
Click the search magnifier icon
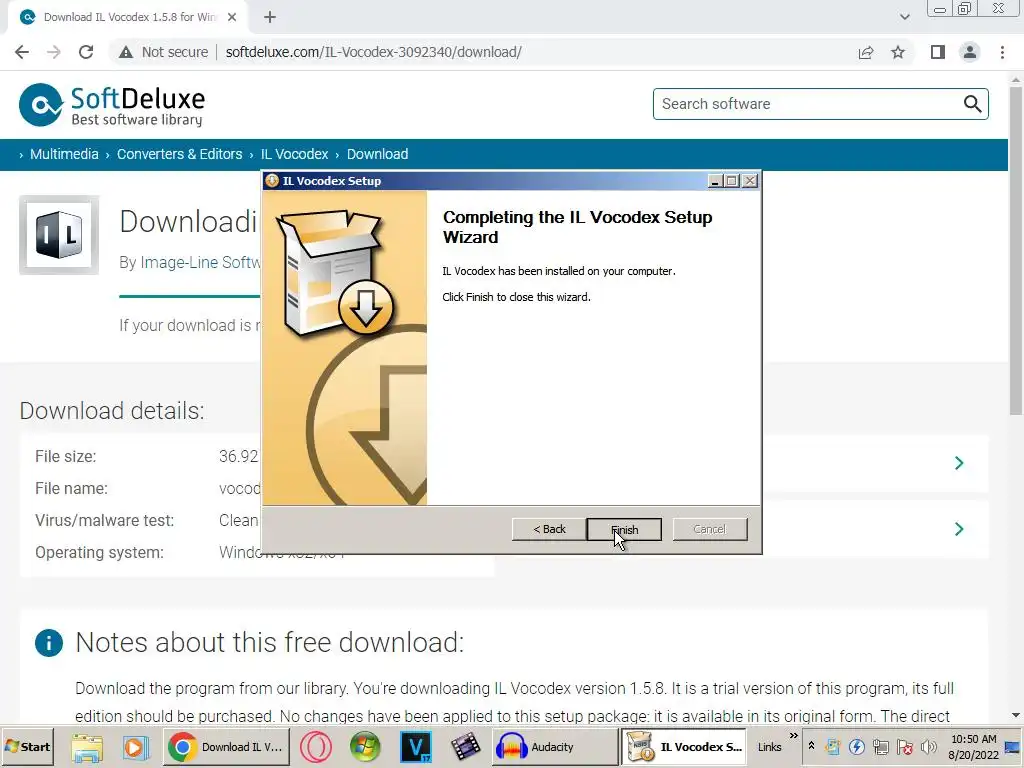pyautogui.click(x=972, y=104)
